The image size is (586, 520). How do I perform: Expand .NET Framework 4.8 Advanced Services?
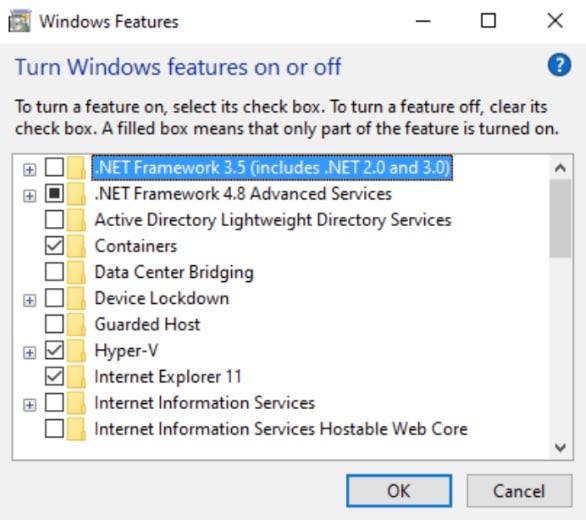pos(30,196)
